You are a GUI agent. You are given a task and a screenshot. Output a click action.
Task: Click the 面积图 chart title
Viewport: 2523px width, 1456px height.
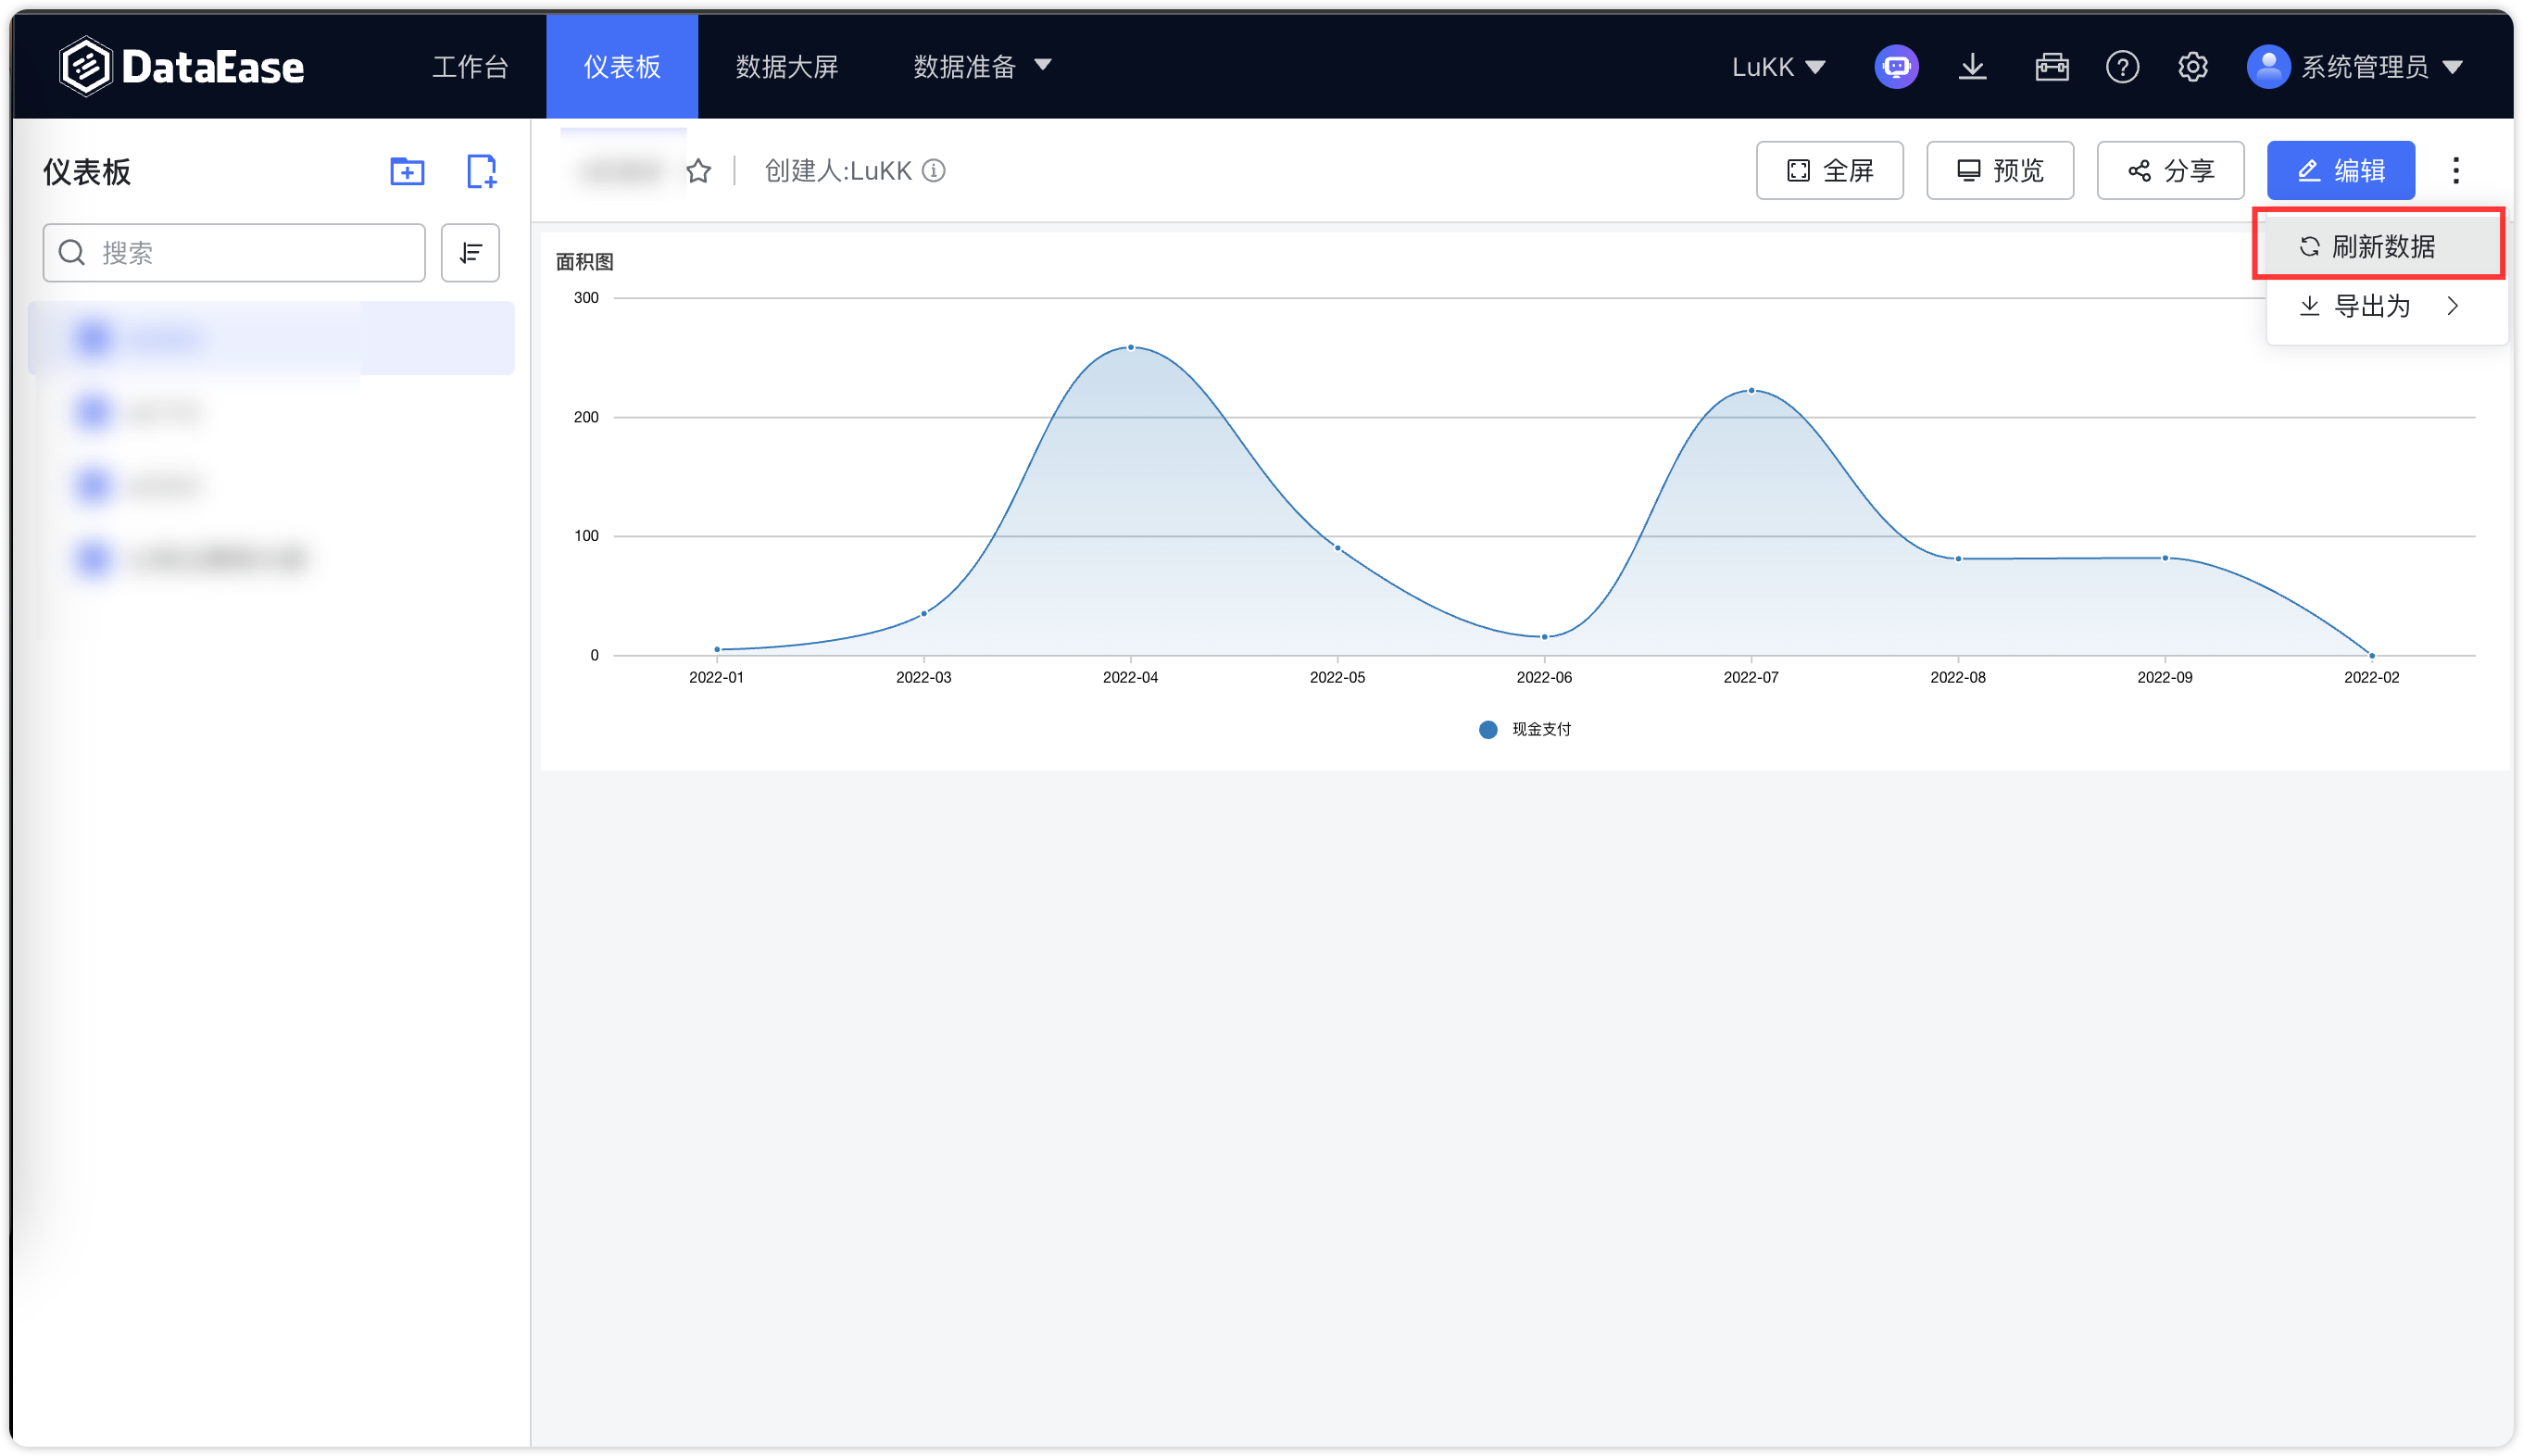pyautogui.click(x=584, y=262)
